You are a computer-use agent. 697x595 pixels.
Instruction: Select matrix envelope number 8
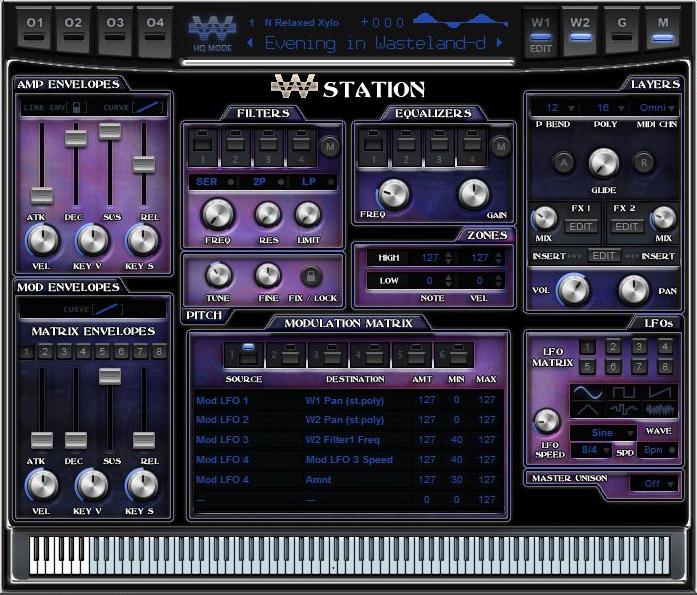(159, 352)
